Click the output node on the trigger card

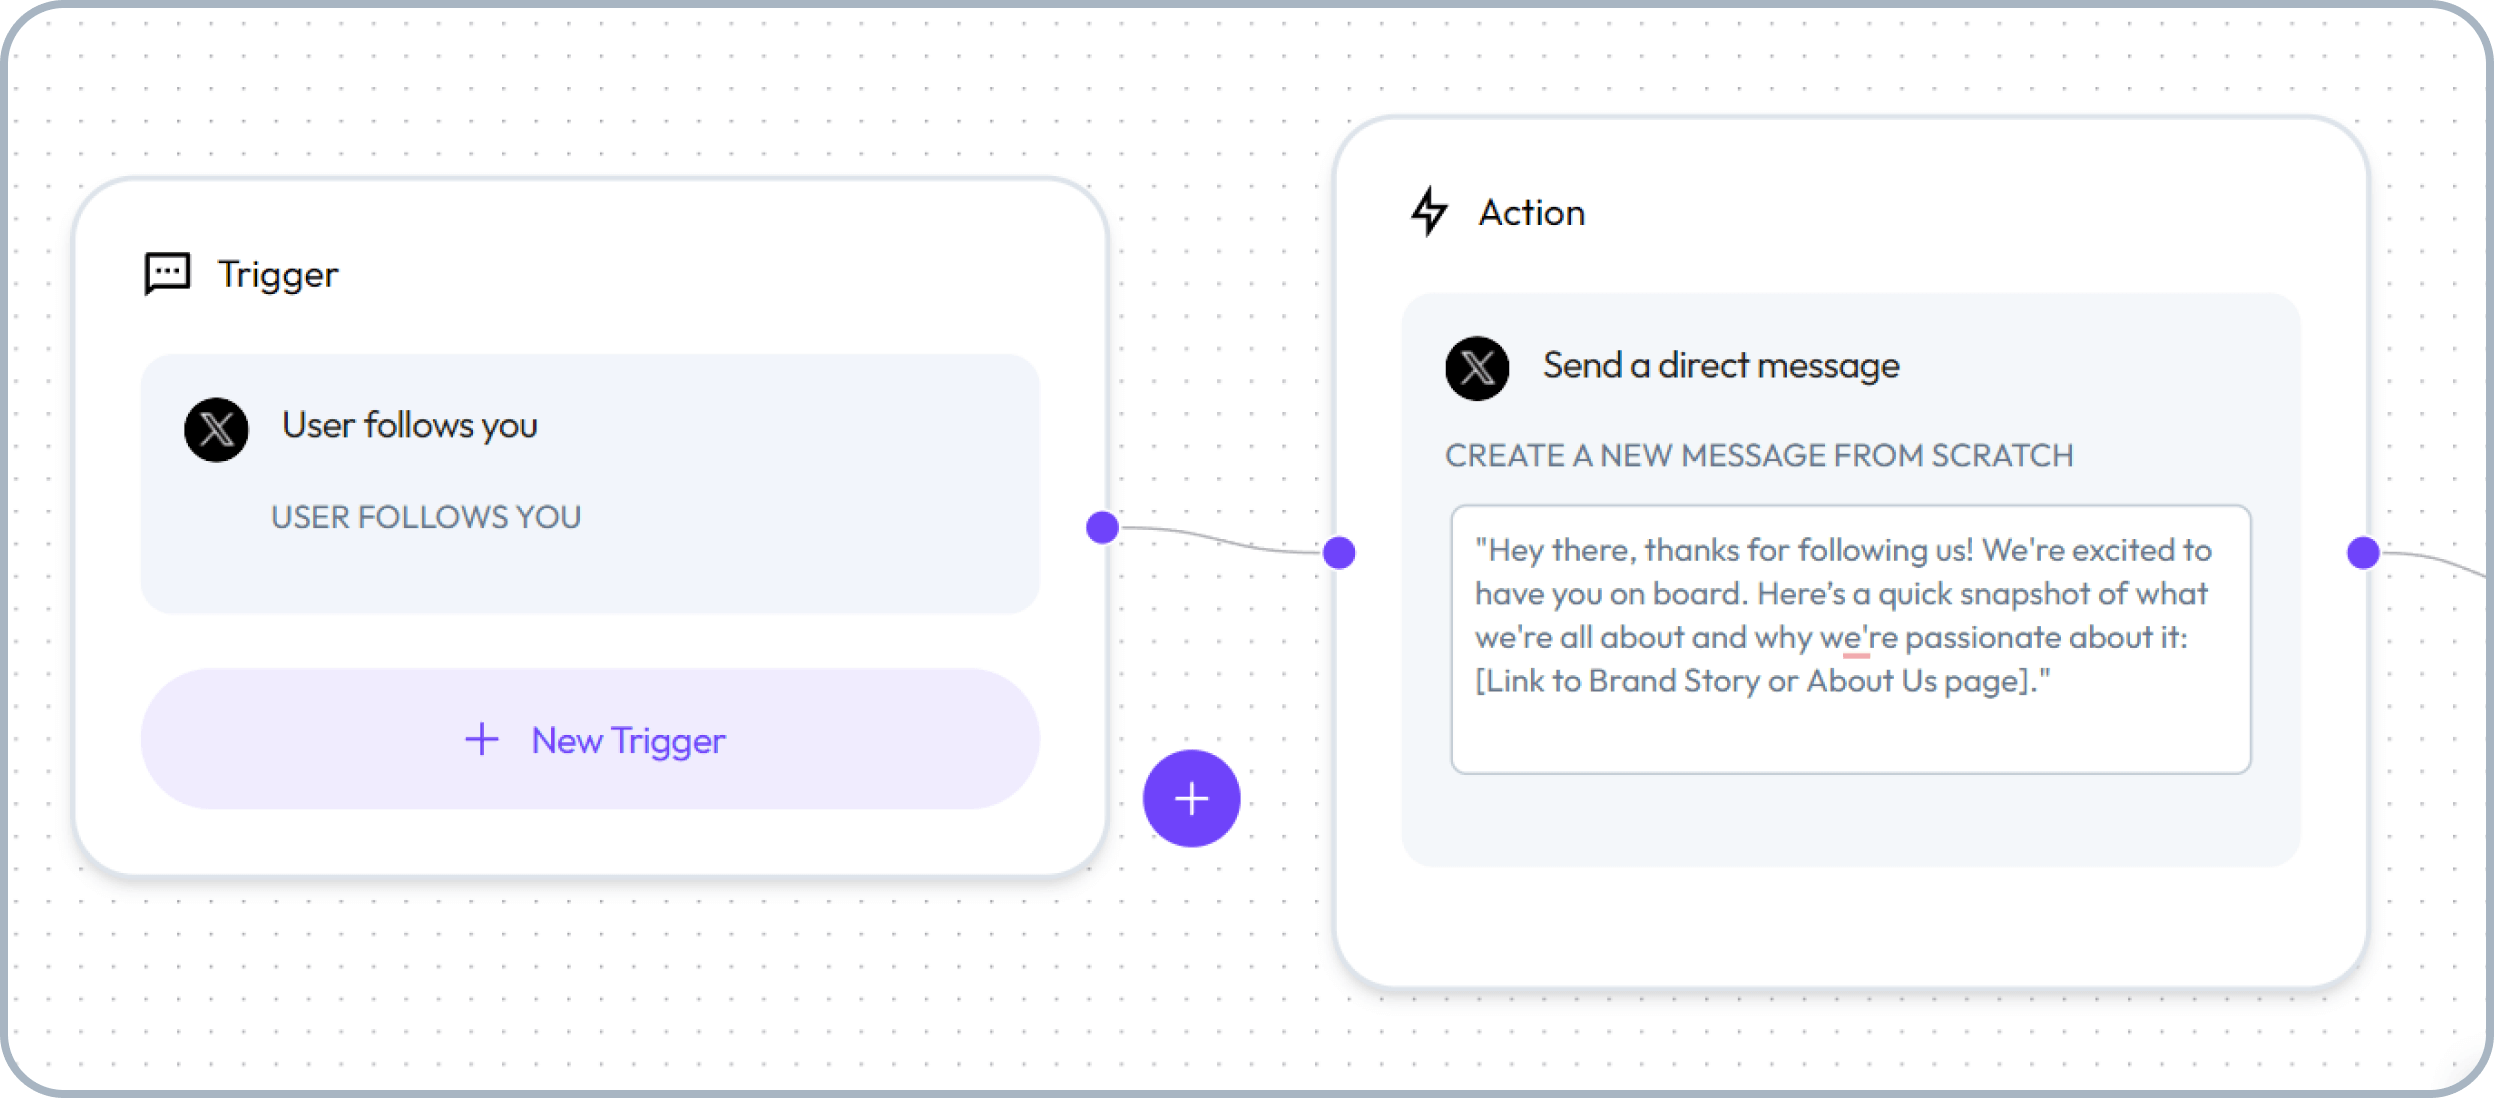click(1101, 525)
